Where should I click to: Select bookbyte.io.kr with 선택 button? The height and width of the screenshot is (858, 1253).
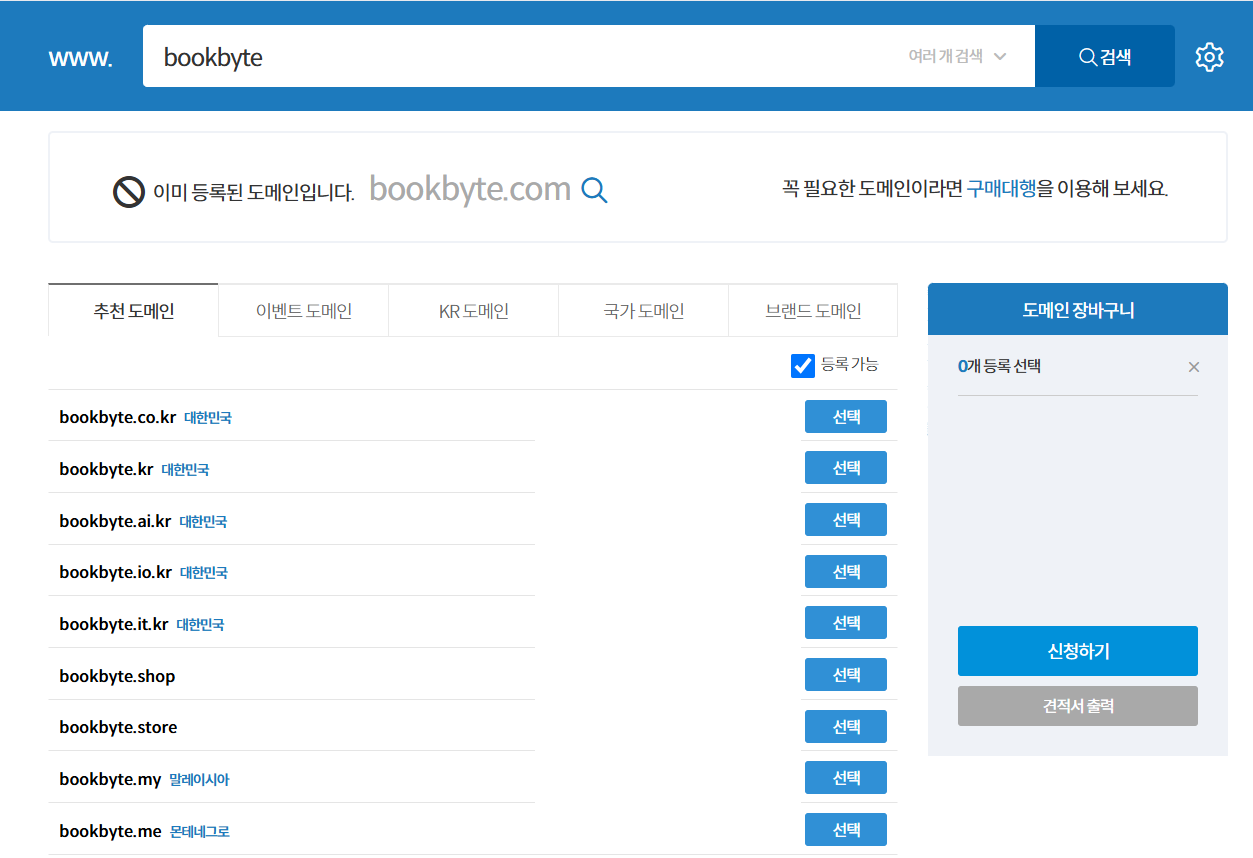[846, 572]
